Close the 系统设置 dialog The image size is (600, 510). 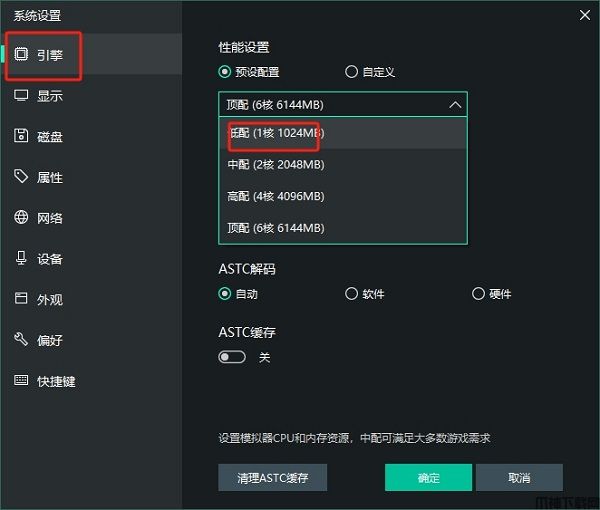tap(585, 14)
